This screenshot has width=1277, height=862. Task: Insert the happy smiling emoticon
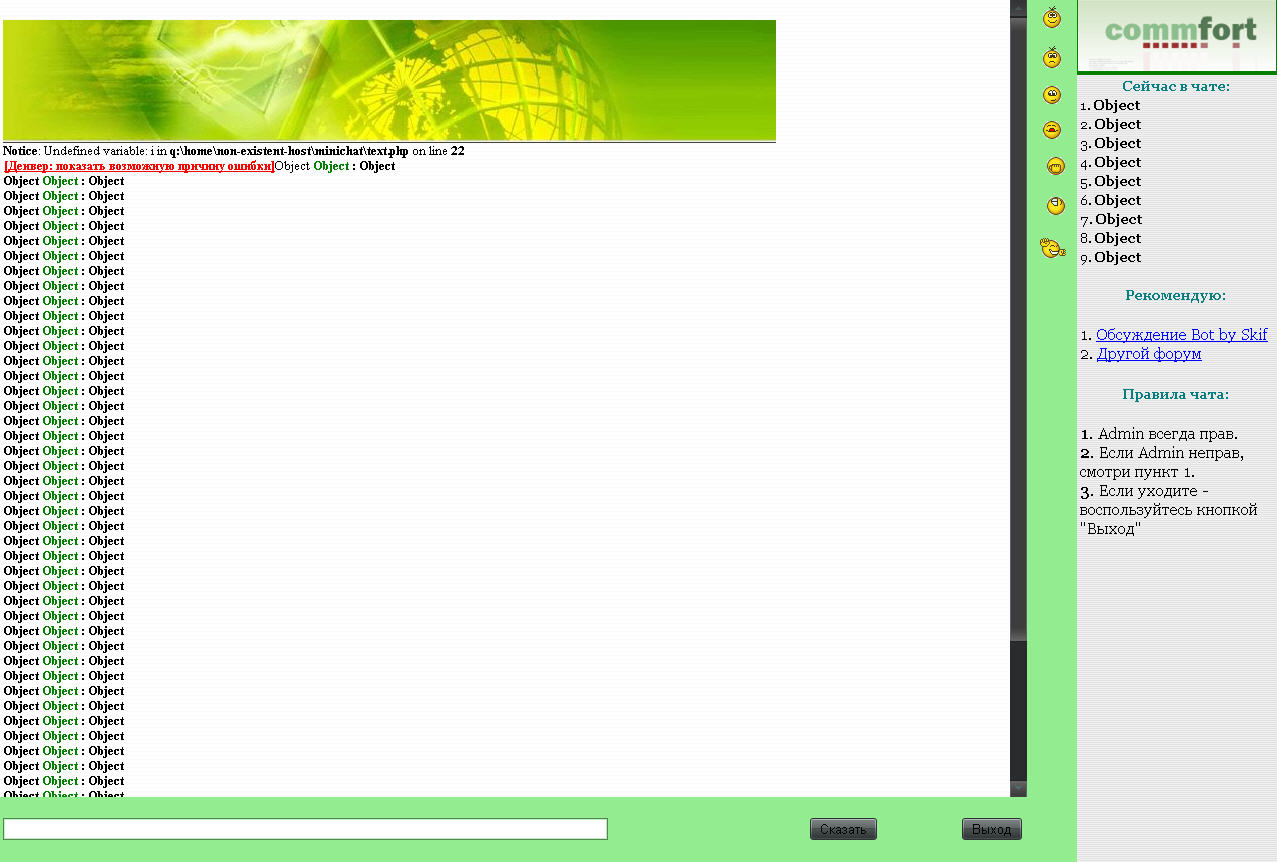1052,18
